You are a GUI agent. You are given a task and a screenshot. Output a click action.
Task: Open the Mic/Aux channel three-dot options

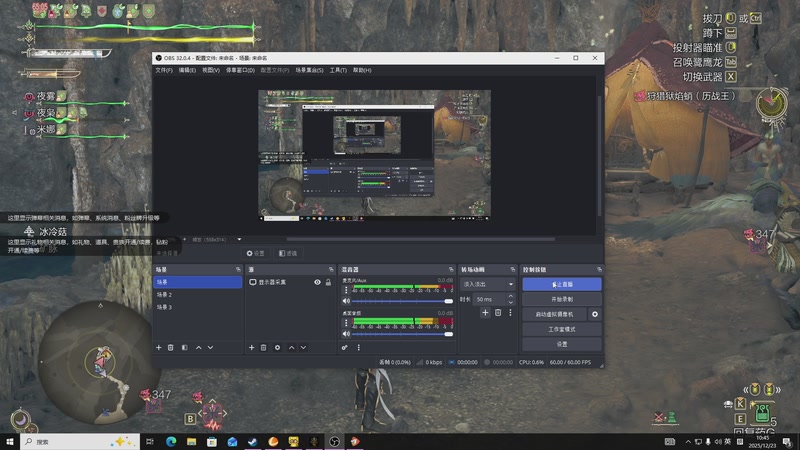(x=346, y=290)
